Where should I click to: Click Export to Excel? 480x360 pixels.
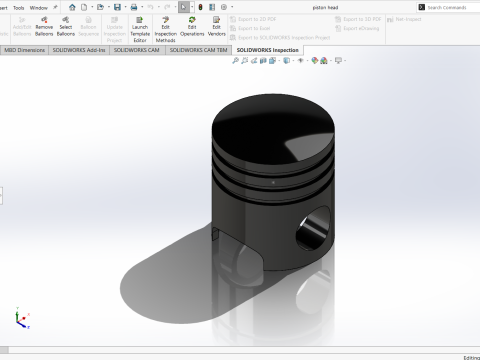coord(250,28)
